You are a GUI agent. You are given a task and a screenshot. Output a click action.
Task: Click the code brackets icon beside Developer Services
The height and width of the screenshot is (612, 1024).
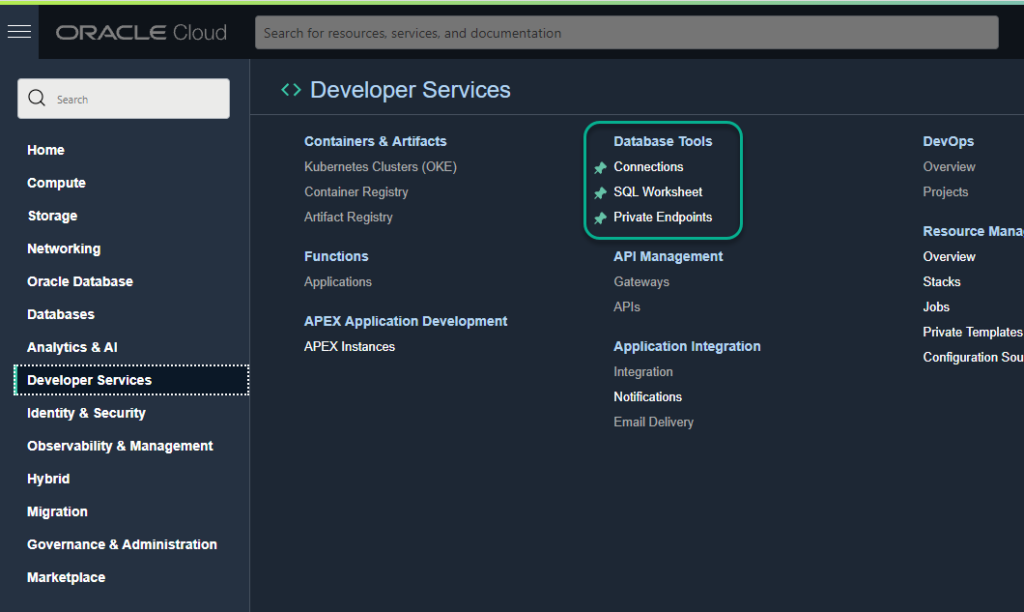tap(290, 89)
